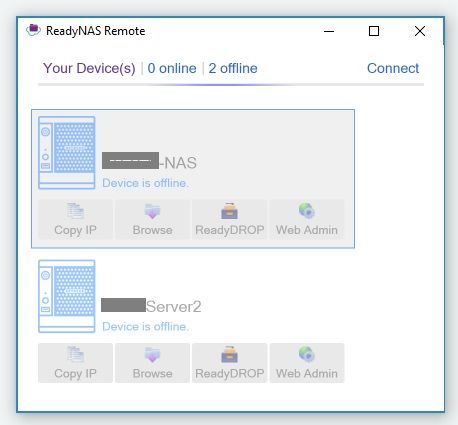Open ReadyDROP for the -NAS device
Image resolution: width=458 pixels, height=425 pixels.
coord(229,219)
